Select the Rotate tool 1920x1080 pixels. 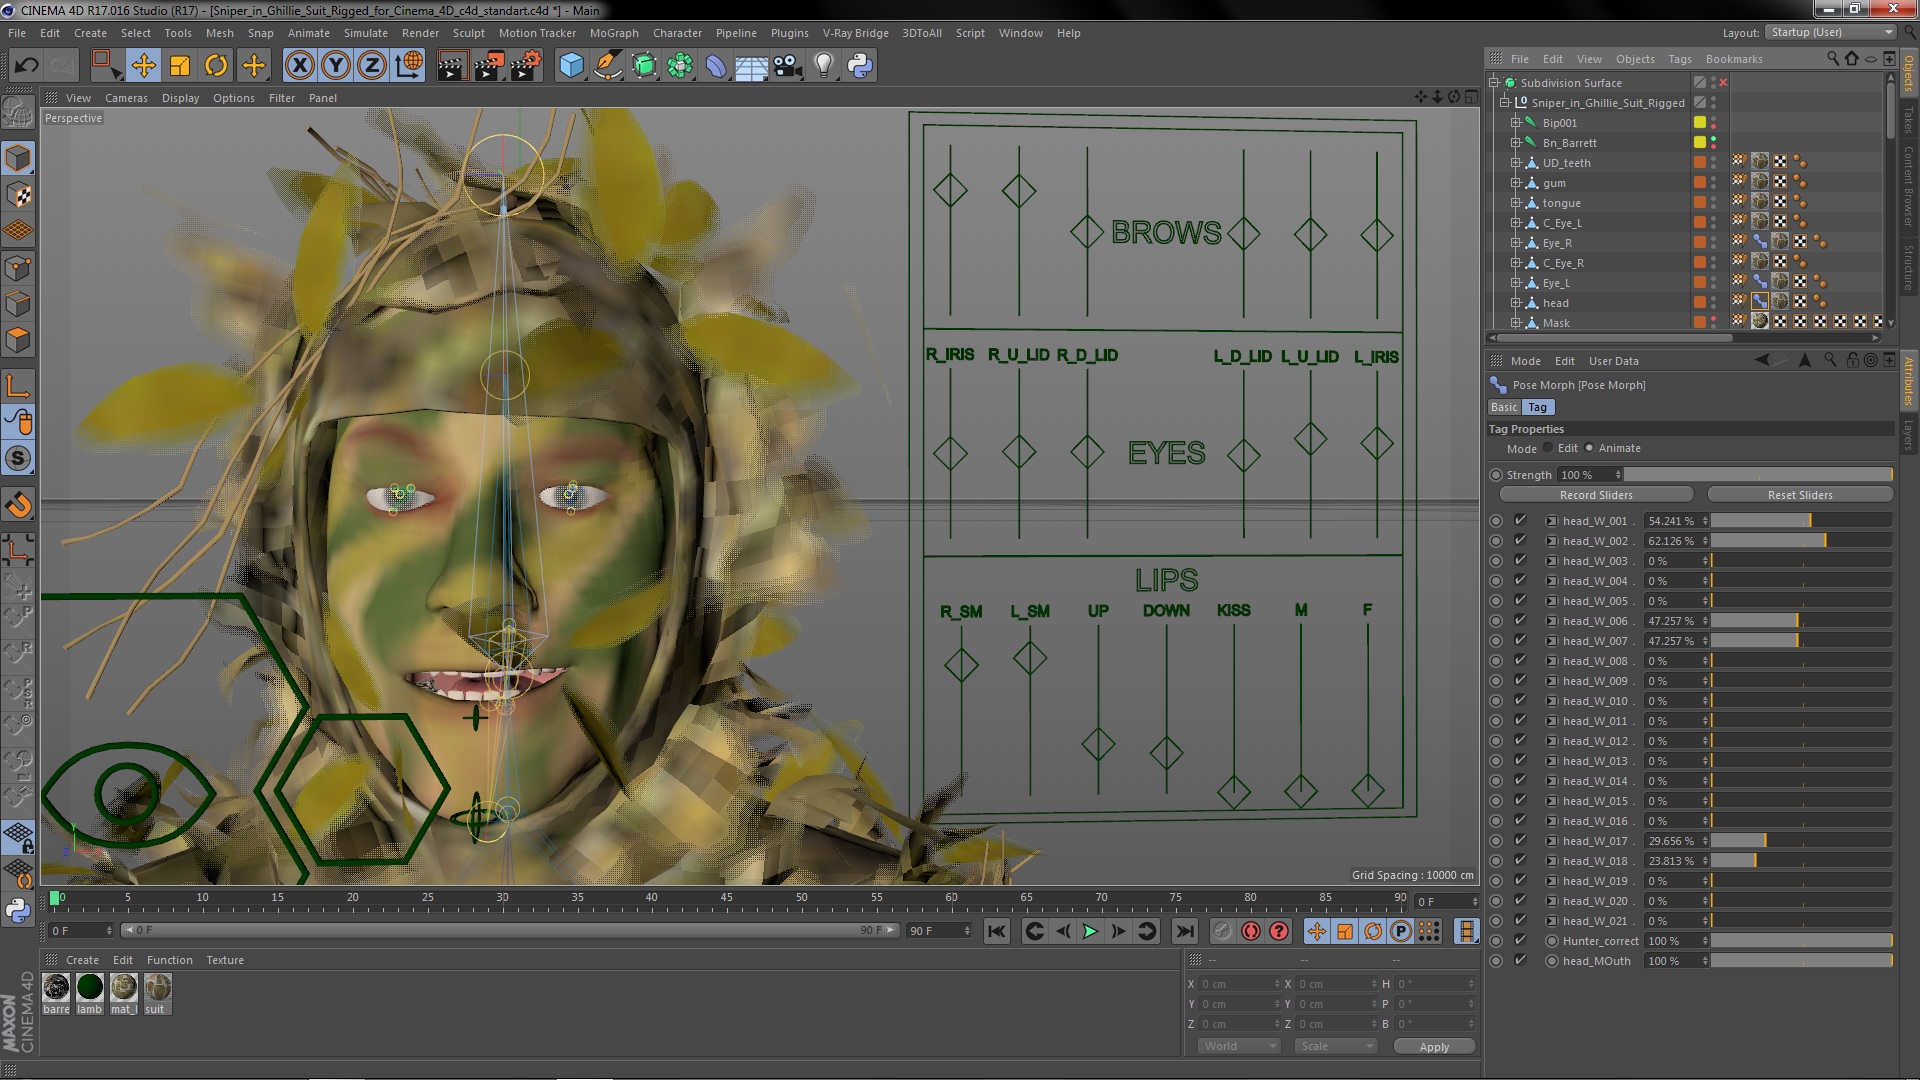click(216, 66)
